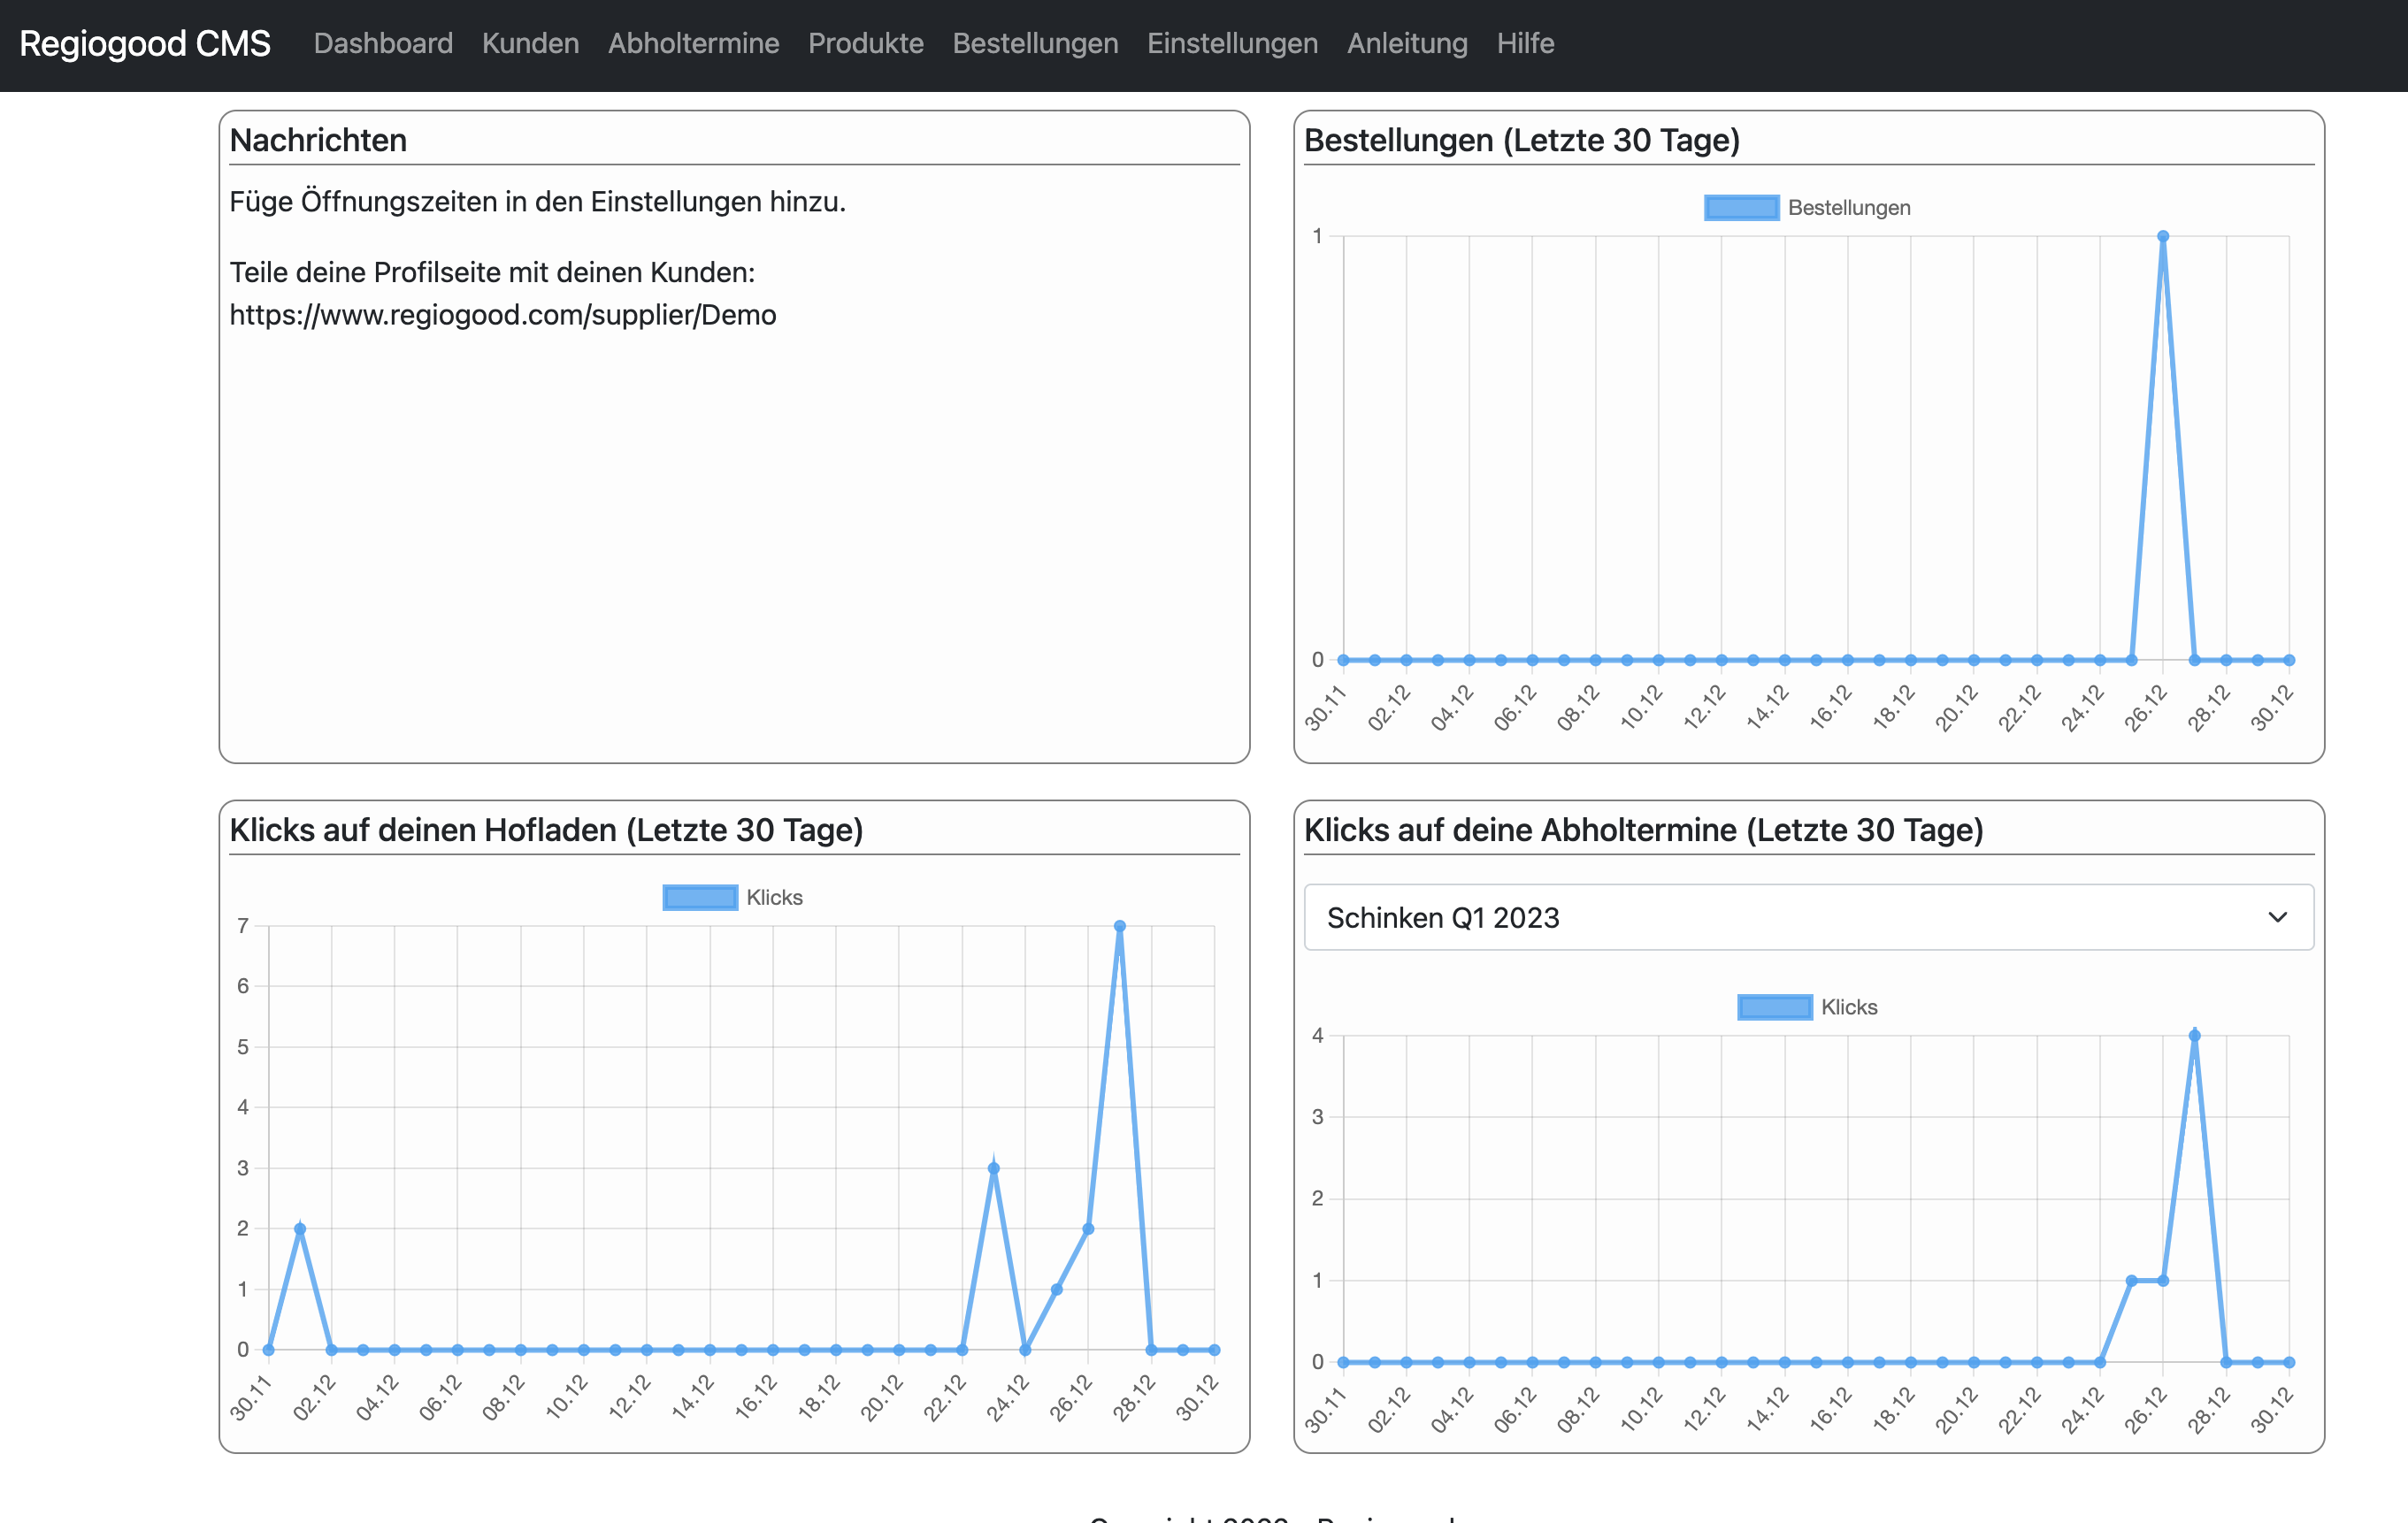Click the regiogood.com/supplier/Demo profile URL
2408x1523 pixels.
(502, 315)
